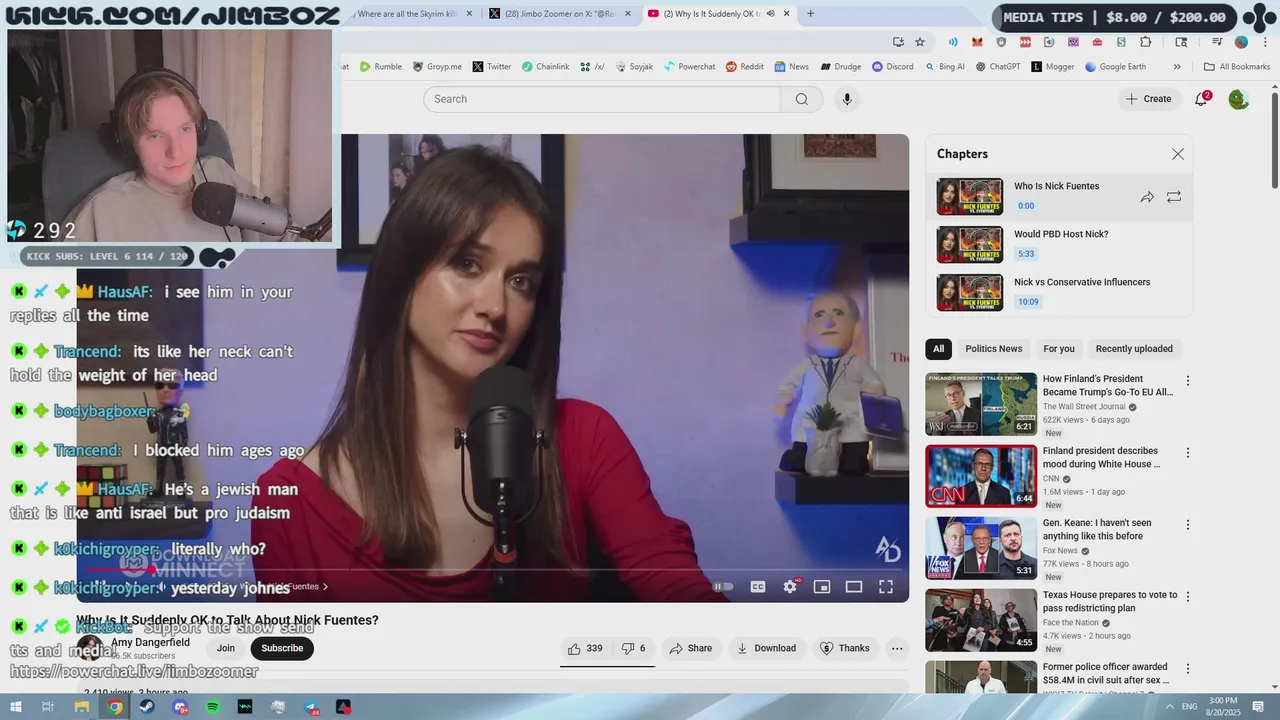The image size is (1280, 720).
Task: Expand chapter arrow next to Nick Fuentes
Action: (x=325, y=587)
